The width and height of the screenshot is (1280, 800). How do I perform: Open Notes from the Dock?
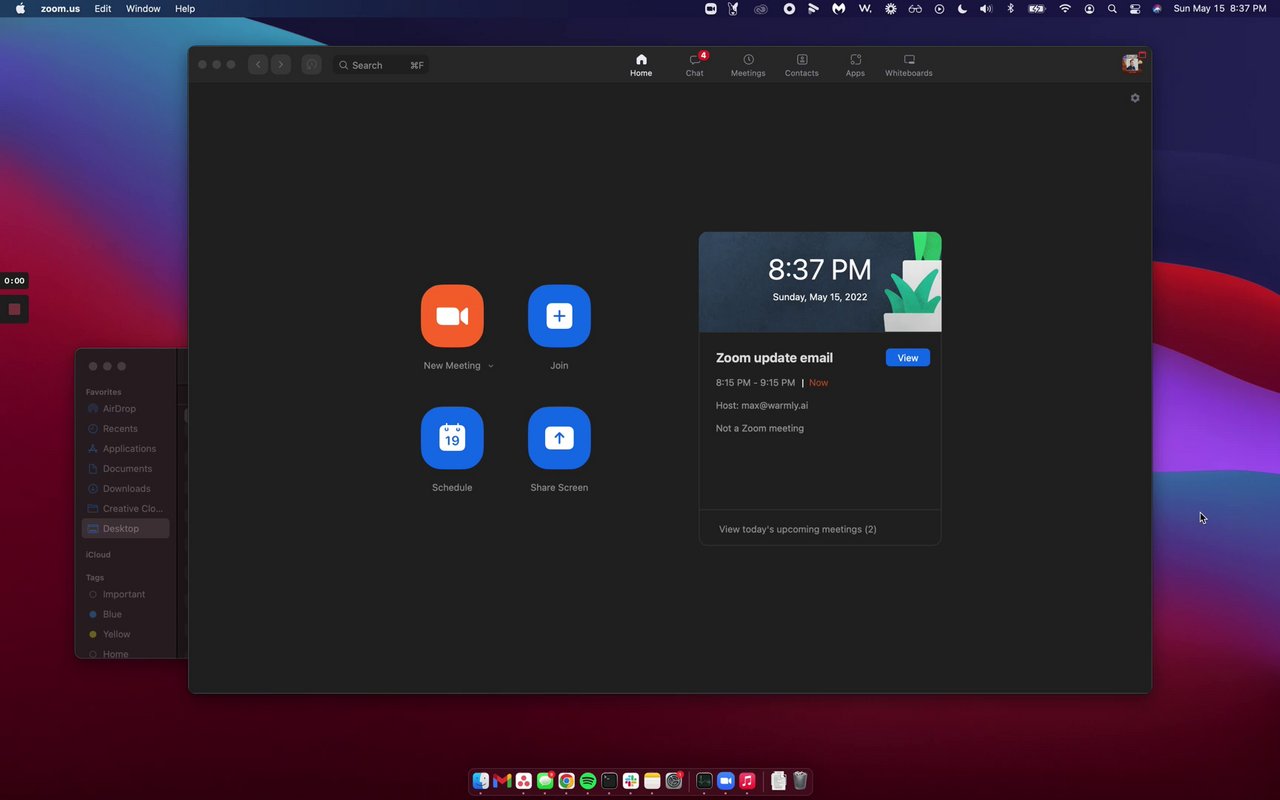point(652,781)
